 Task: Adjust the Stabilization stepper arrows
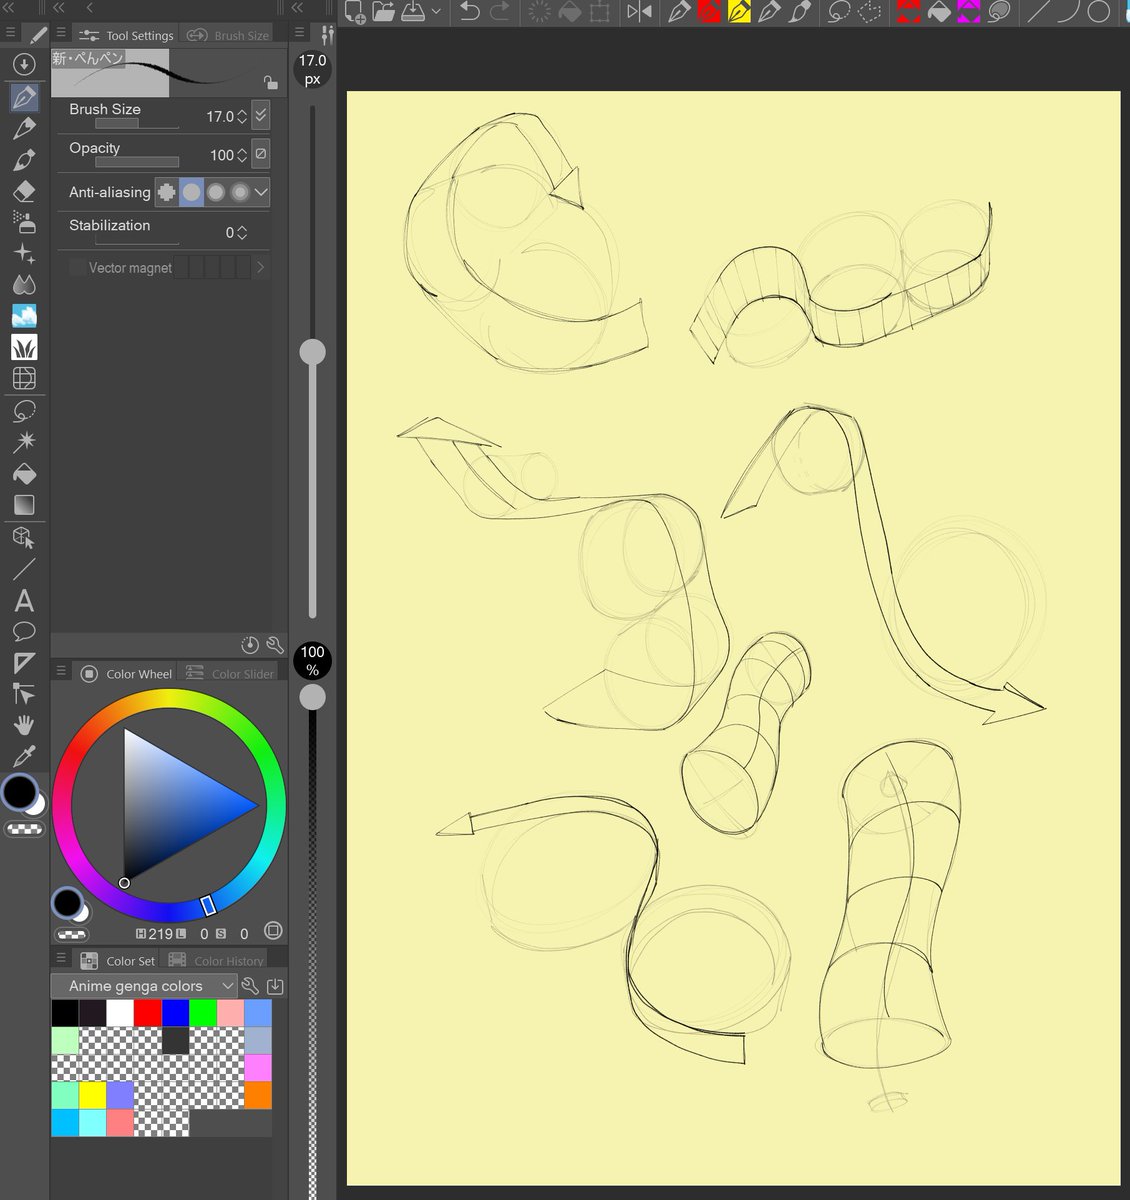pyautogui.click(x=242, y=233)
